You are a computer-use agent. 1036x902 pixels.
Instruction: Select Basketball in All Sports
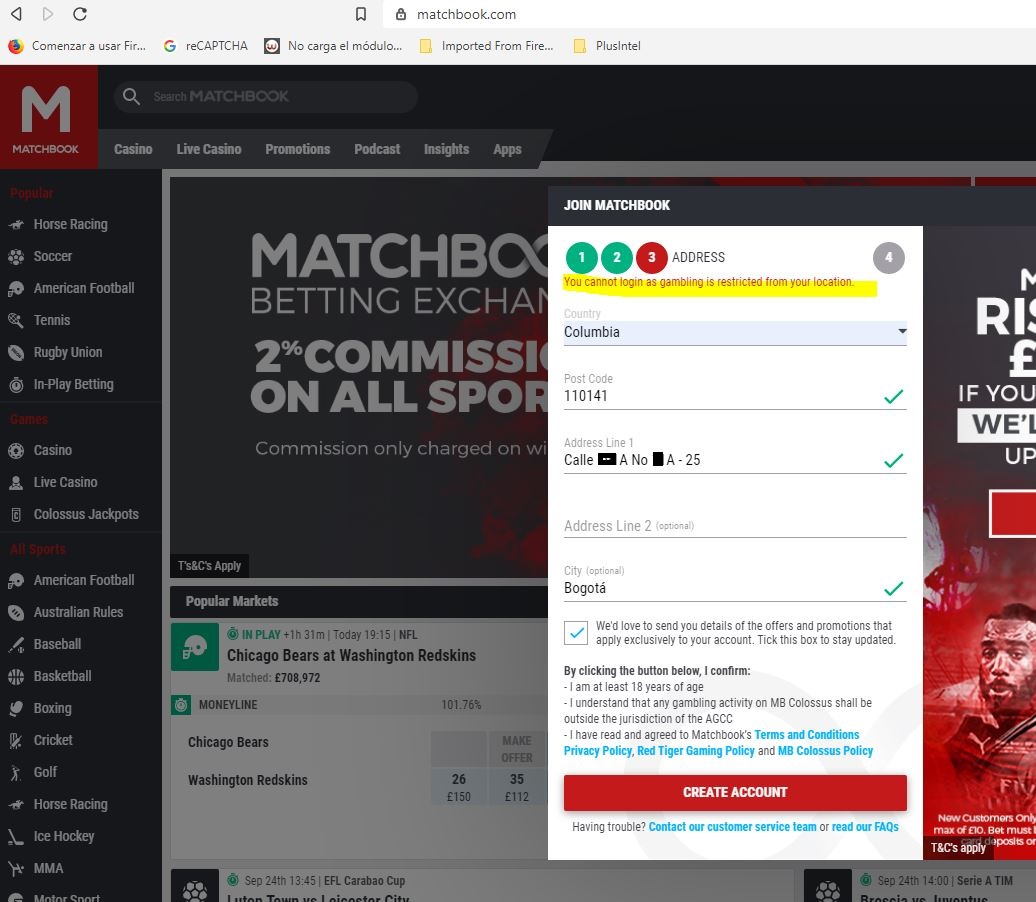point(81,676)
